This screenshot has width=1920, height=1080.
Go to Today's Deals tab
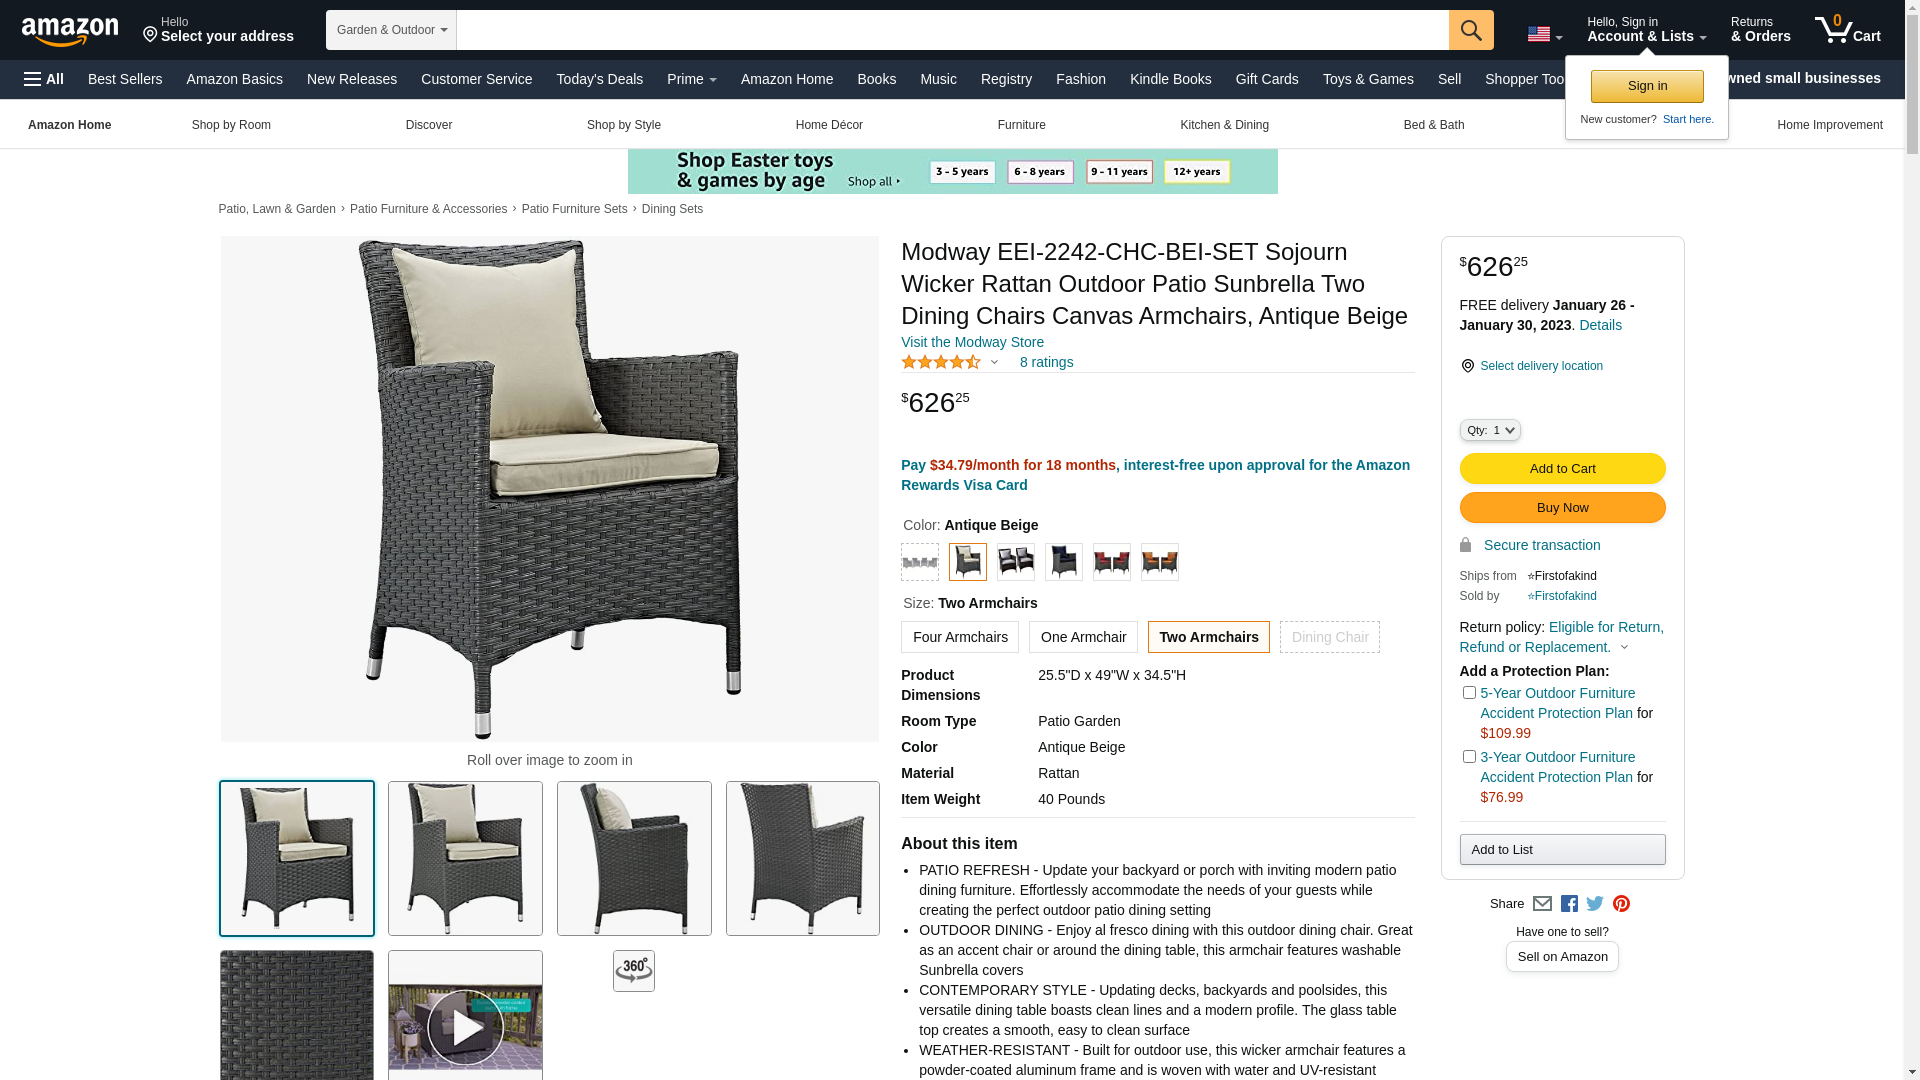[x=600, y=79]
